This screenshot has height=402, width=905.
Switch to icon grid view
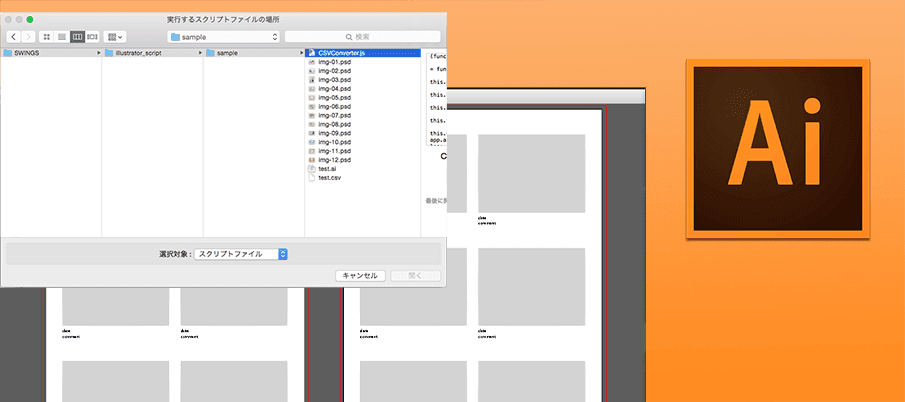pyautogui.click(x=47, y=37)
